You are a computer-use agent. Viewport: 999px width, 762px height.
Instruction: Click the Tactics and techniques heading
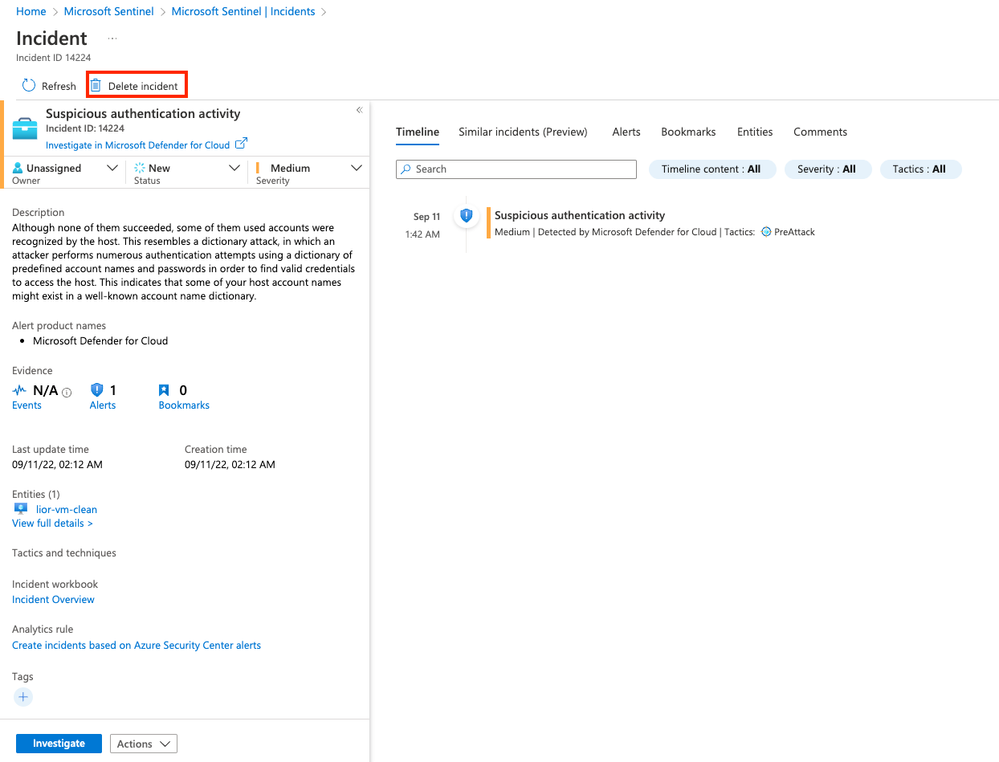coord(64,553)
